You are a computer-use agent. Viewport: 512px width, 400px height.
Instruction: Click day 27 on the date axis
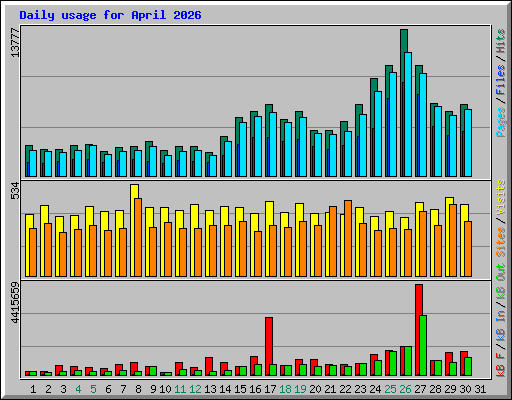pyautogui.click(x=420, y=389)
